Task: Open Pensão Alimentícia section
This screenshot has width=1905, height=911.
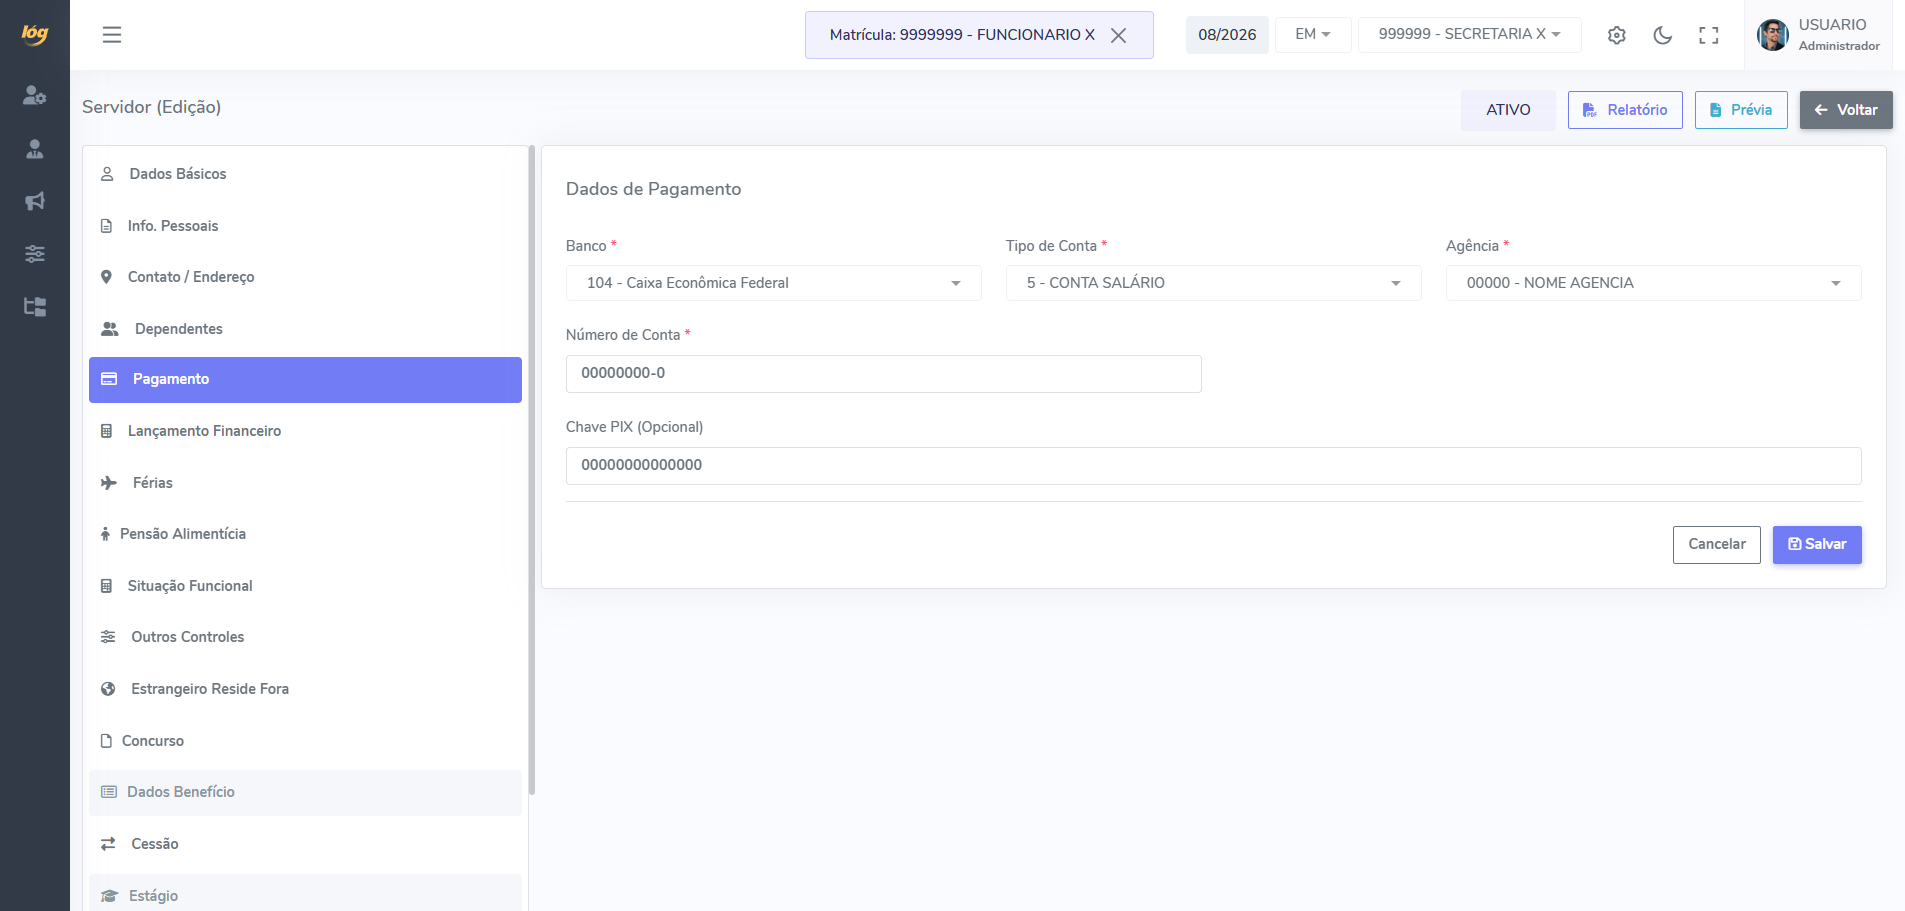Action: click(x=305, y=534)
